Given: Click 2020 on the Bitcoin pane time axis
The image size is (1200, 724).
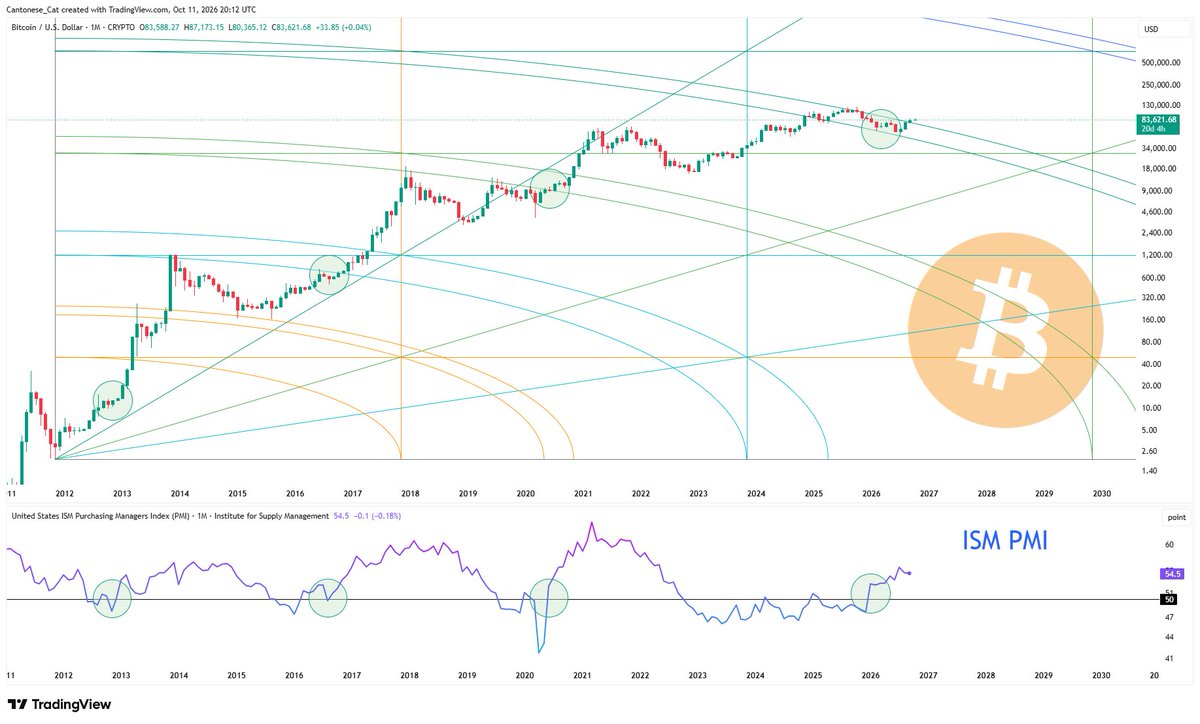Looking at the screenshot, I should click(526, 494).
